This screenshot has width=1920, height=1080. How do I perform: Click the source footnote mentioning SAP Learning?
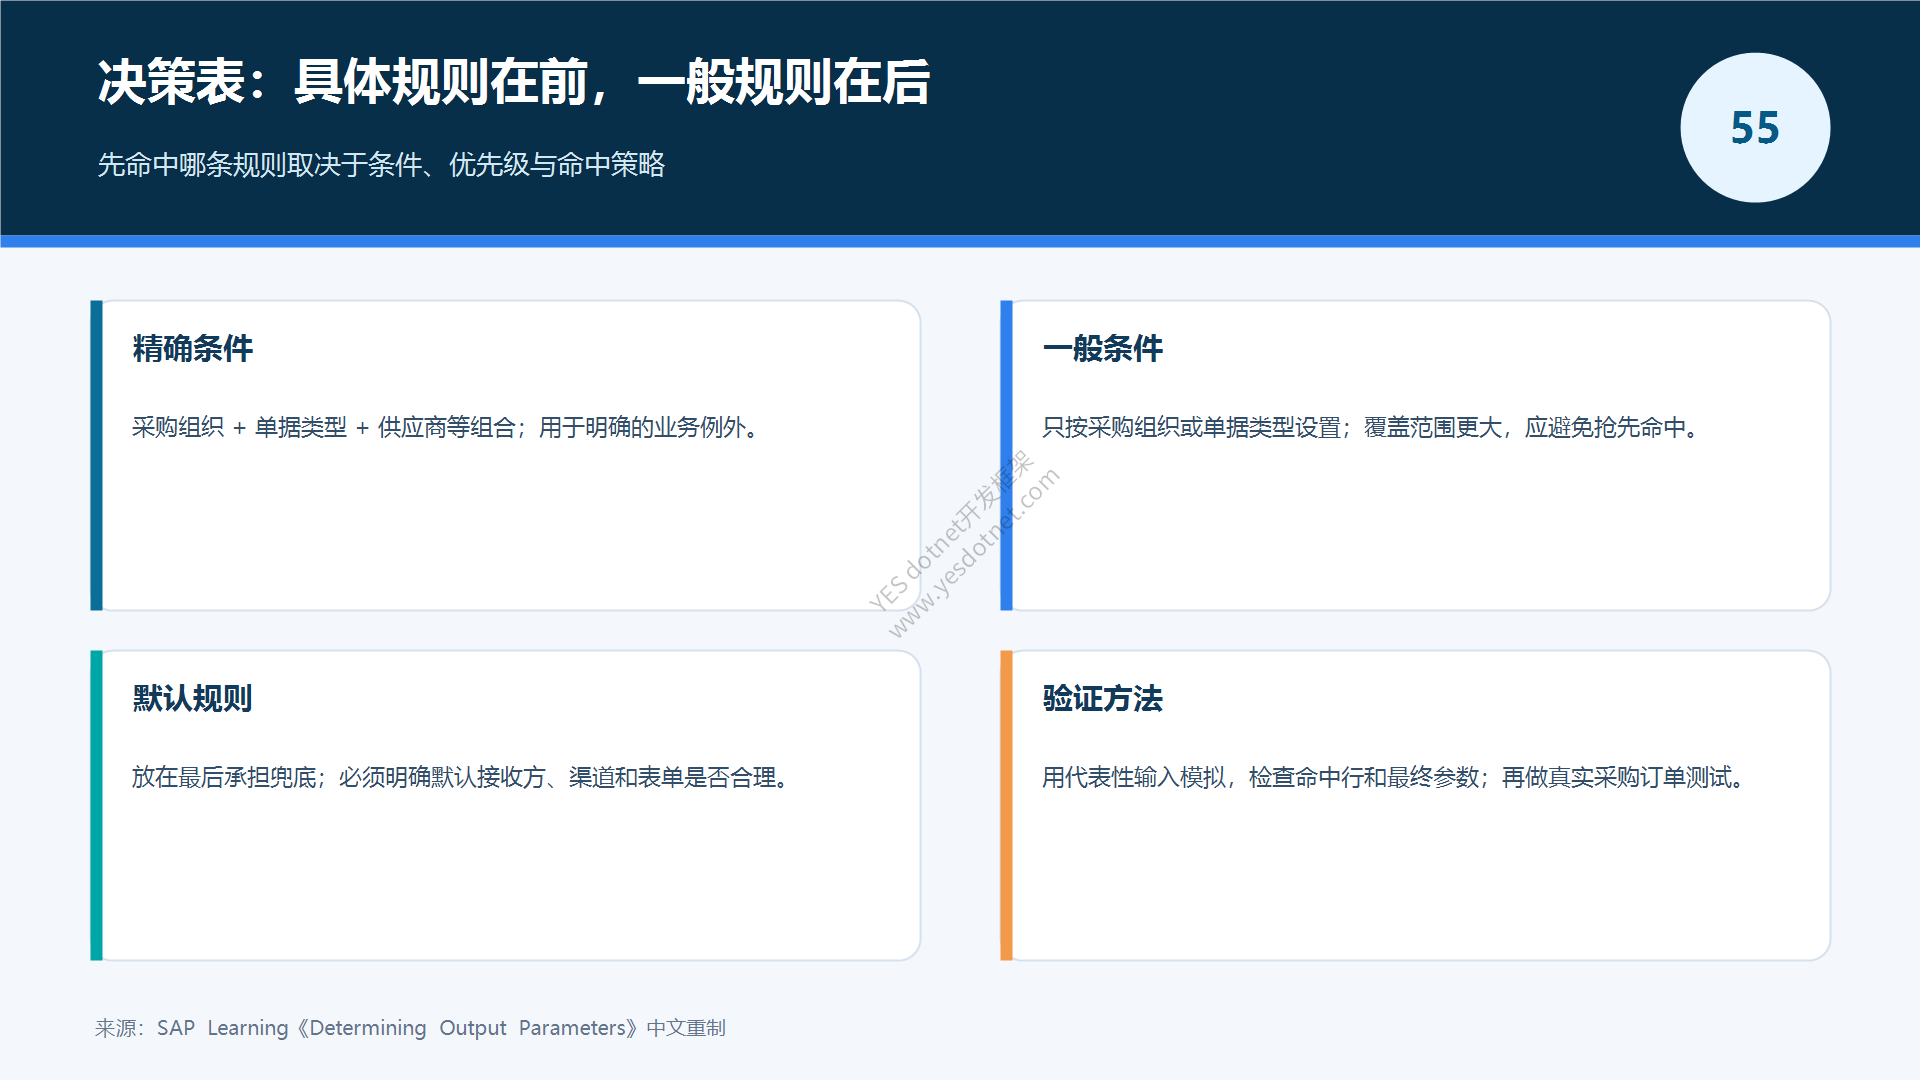pyautogui.click(x=410, y=1028)
